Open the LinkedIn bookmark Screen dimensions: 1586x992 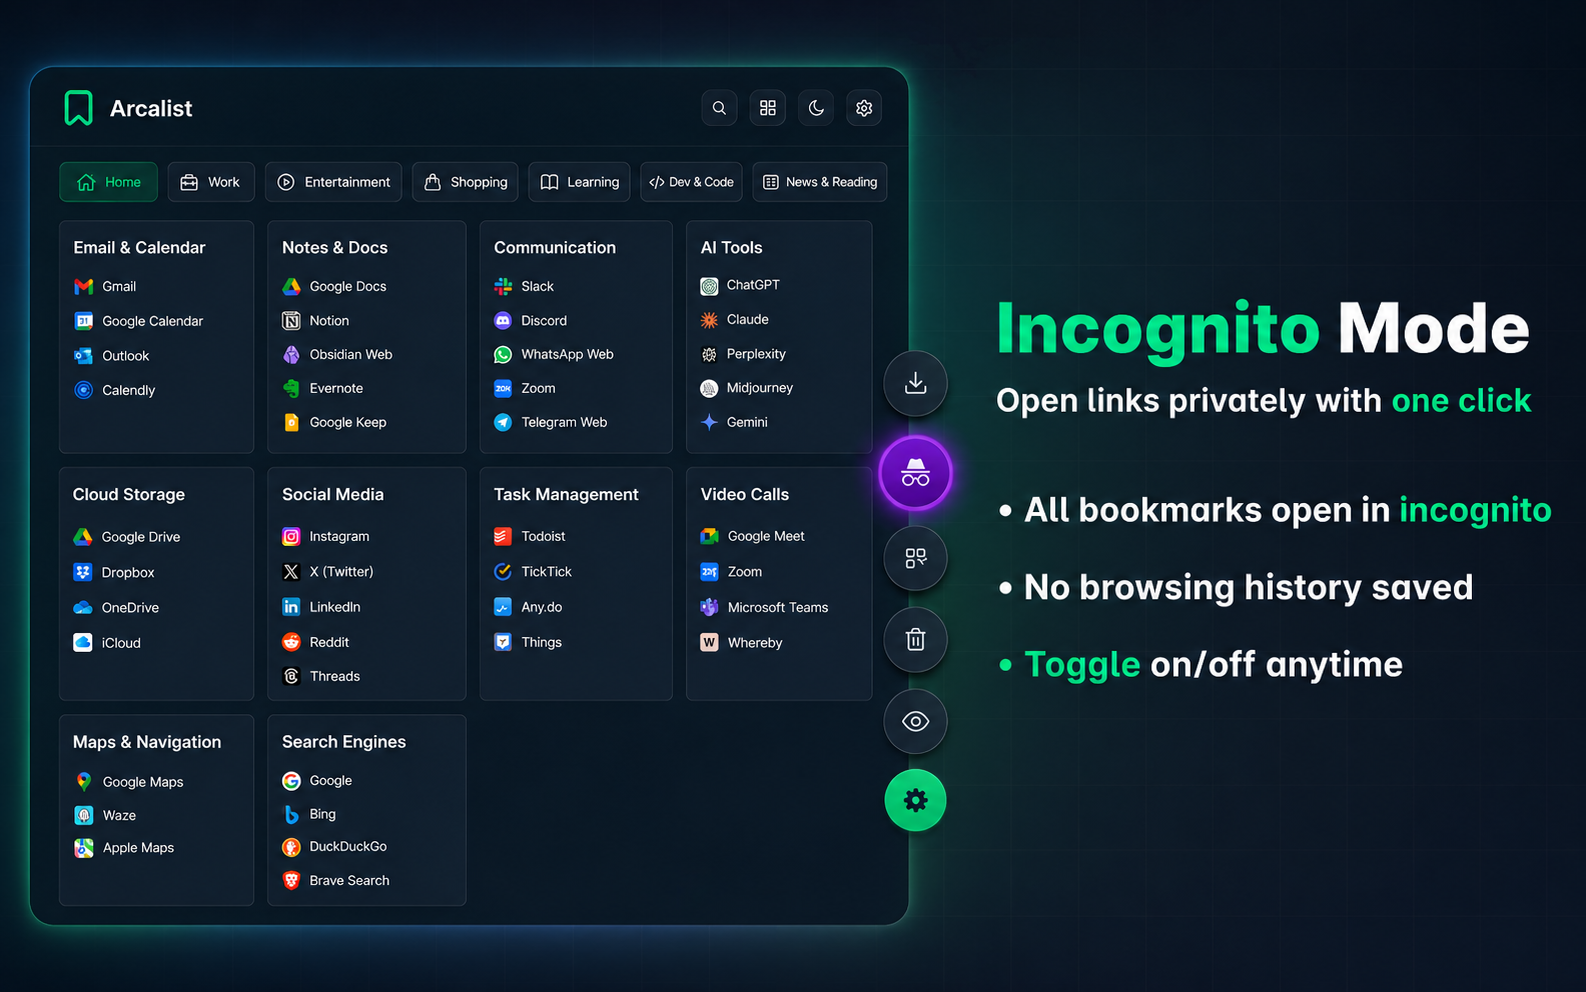pyautogui.click(x=321, y=607)
